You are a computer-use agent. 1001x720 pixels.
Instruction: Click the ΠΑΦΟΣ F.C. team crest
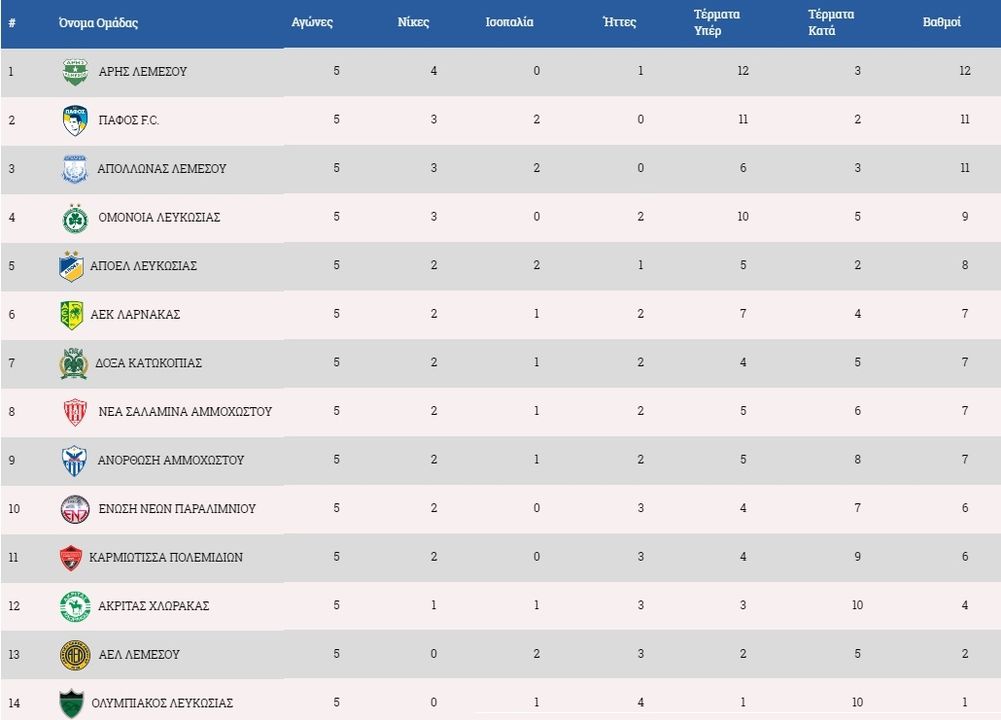pos(75,120)
